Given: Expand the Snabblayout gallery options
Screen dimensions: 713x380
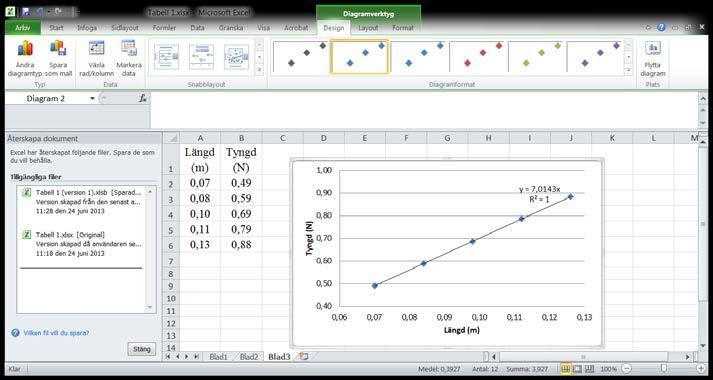Looking at the screenshot, I should click(259, 70).
